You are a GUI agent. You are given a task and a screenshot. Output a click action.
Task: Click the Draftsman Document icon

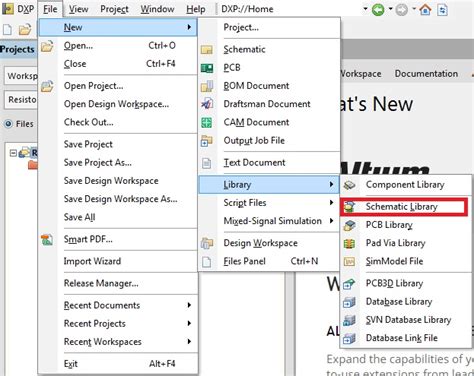point(207,104)
